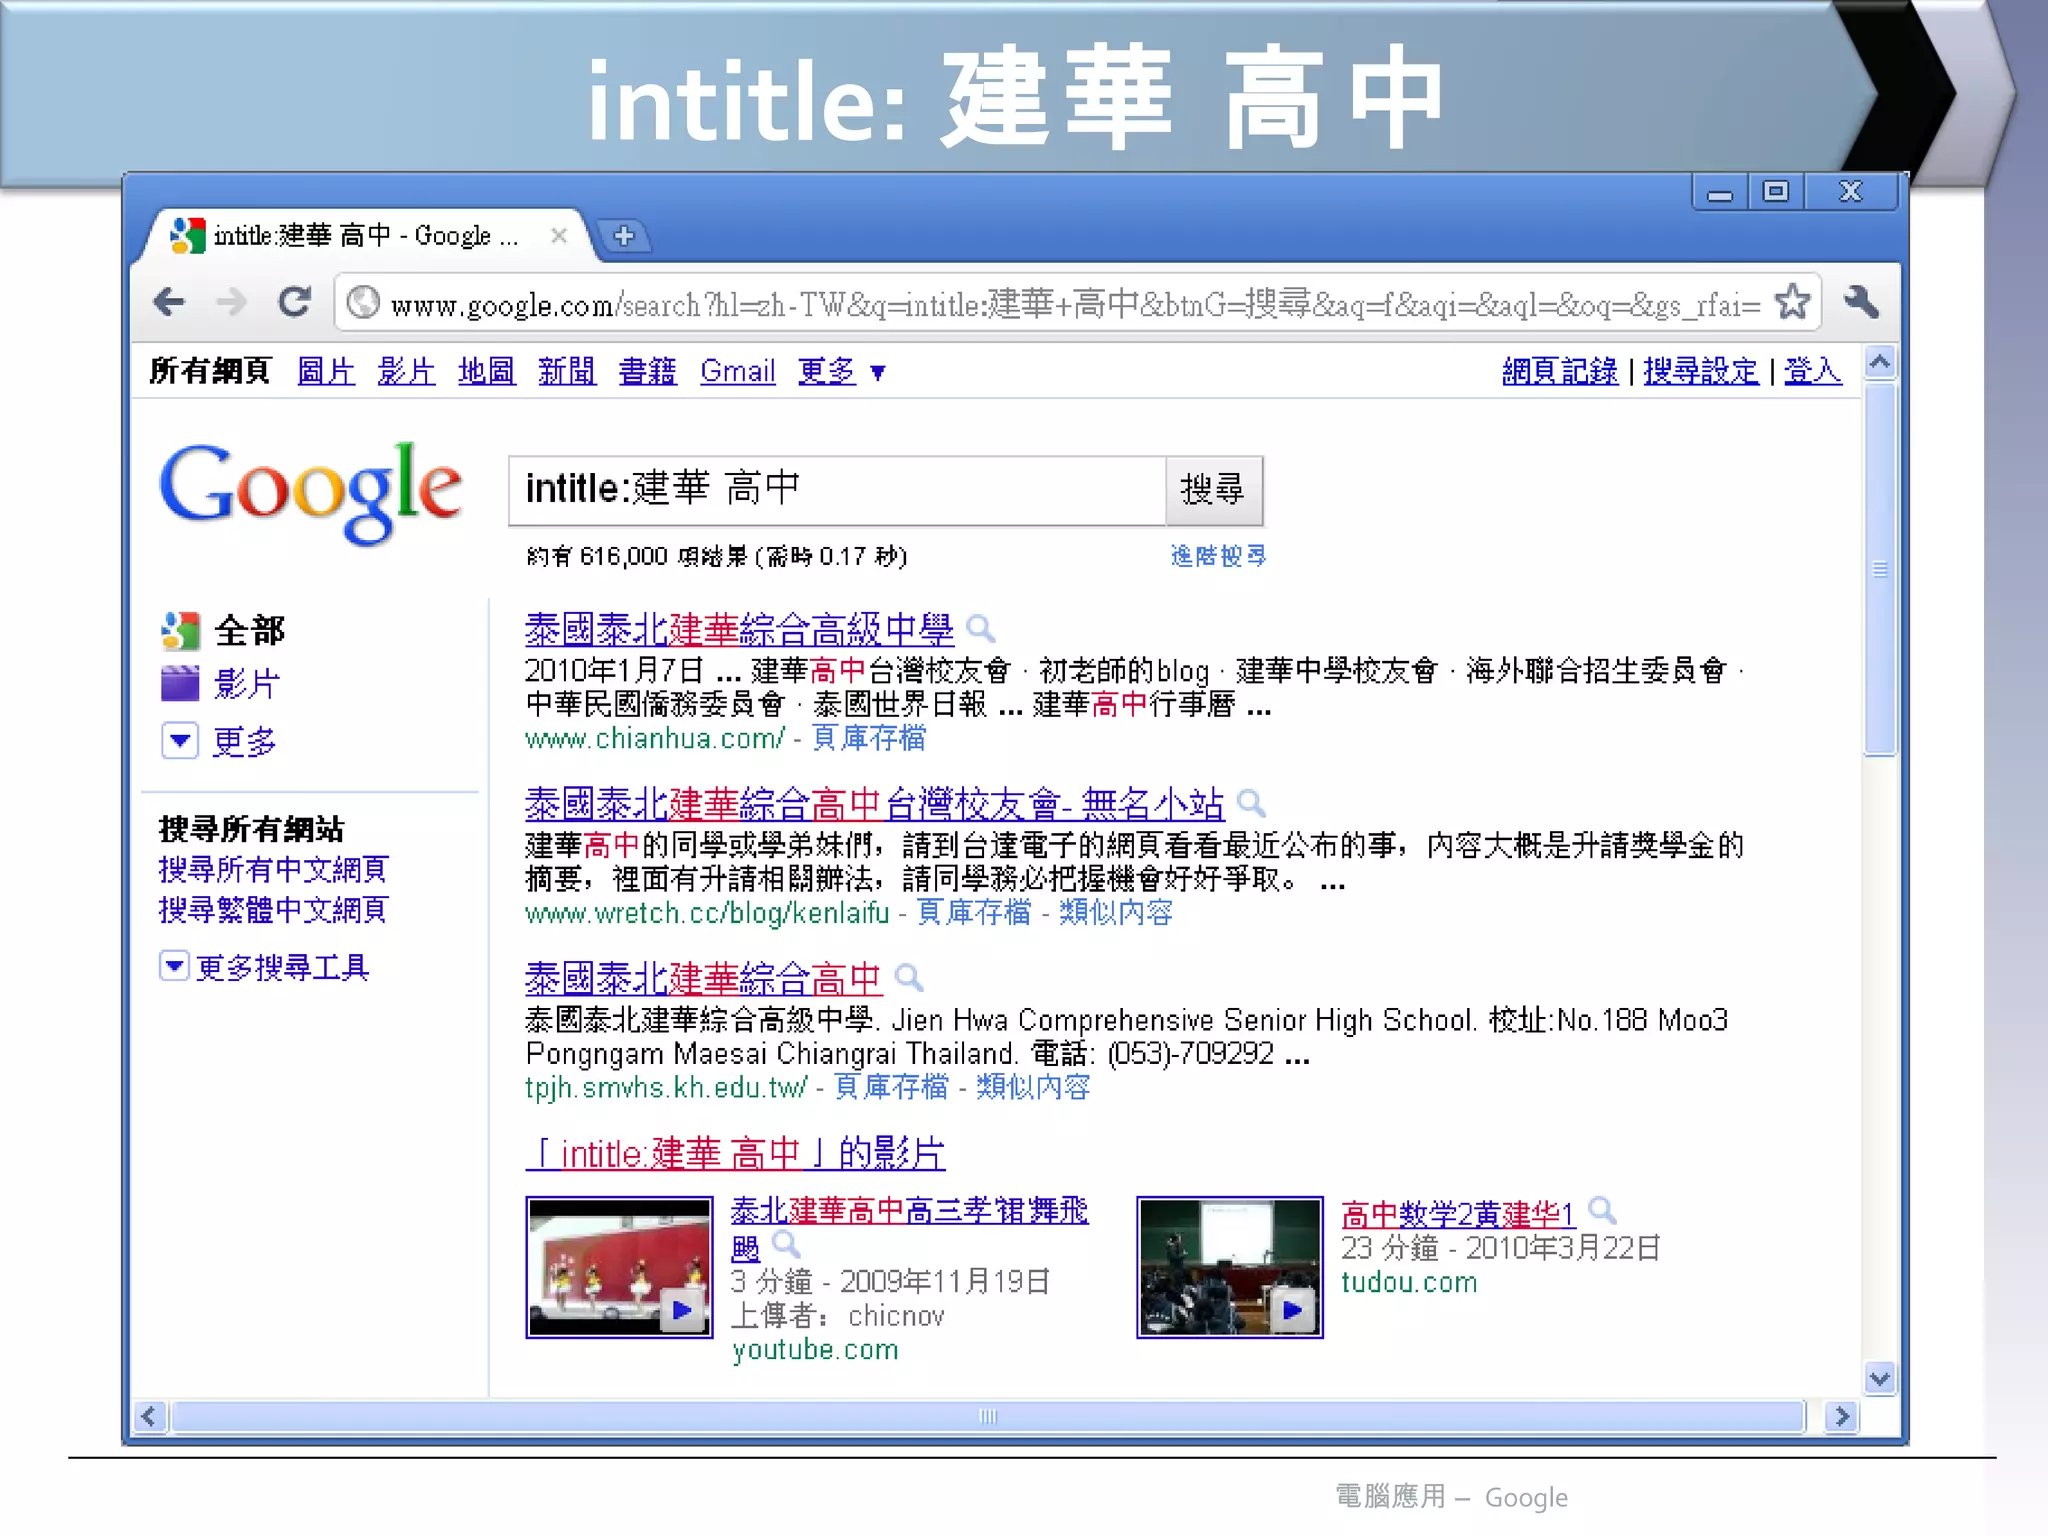Select the 所有網頁 tab
This screenshot has width=2048, height=1536.
[x=210, y=372]
